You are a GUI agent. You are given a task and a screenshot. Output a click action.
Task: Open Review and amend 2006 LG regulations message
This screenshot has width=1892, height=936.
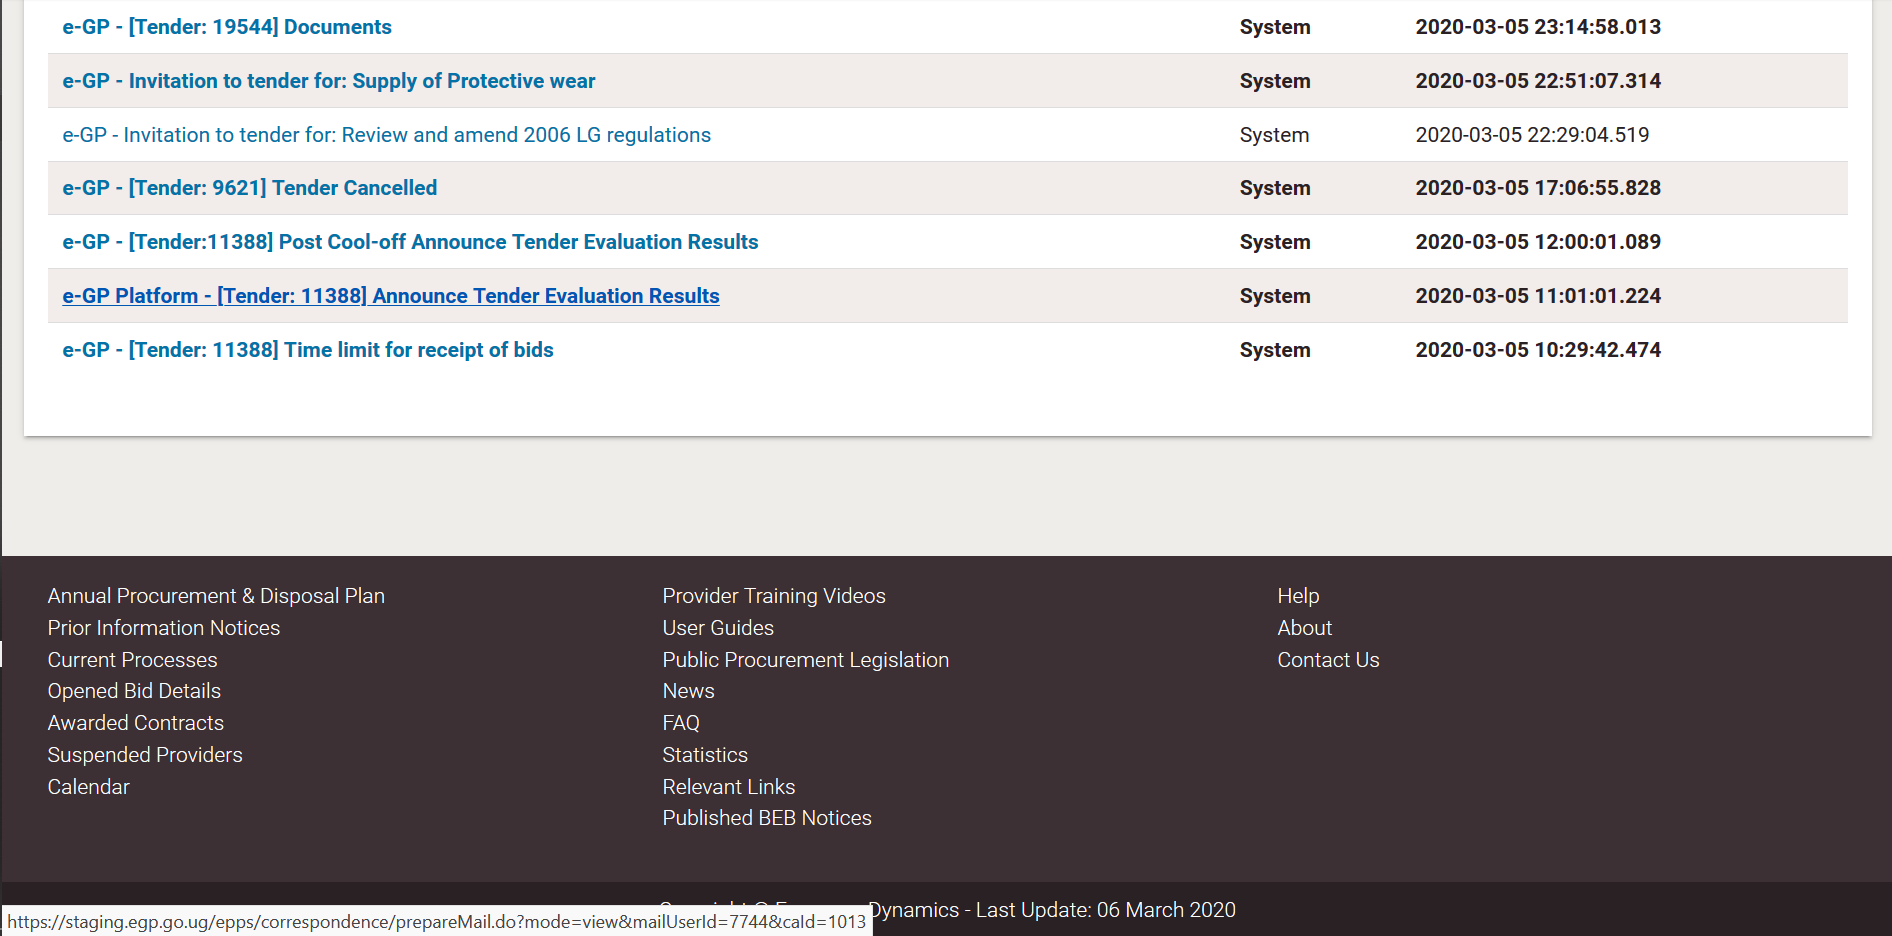pos(386,135)
